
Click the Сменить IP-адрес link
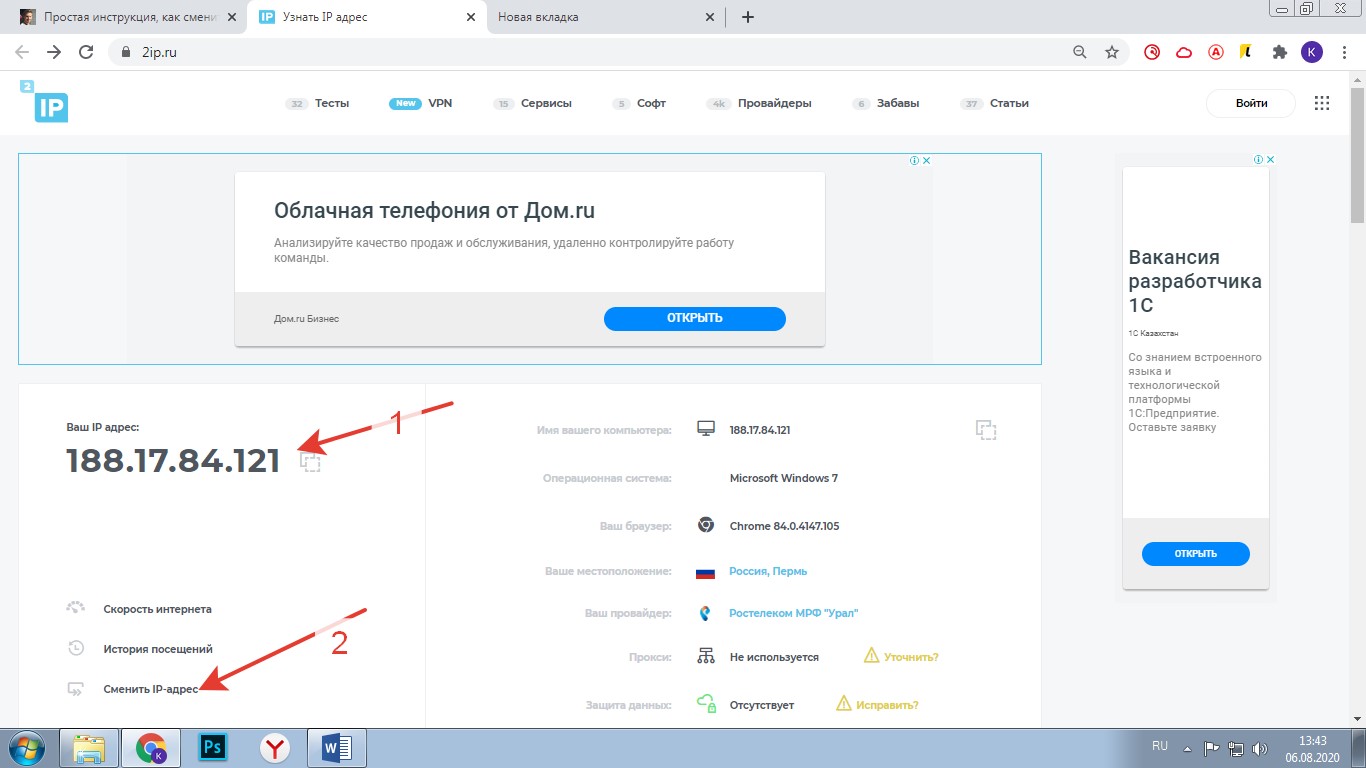pyautogui.click(x=150, y=689)
